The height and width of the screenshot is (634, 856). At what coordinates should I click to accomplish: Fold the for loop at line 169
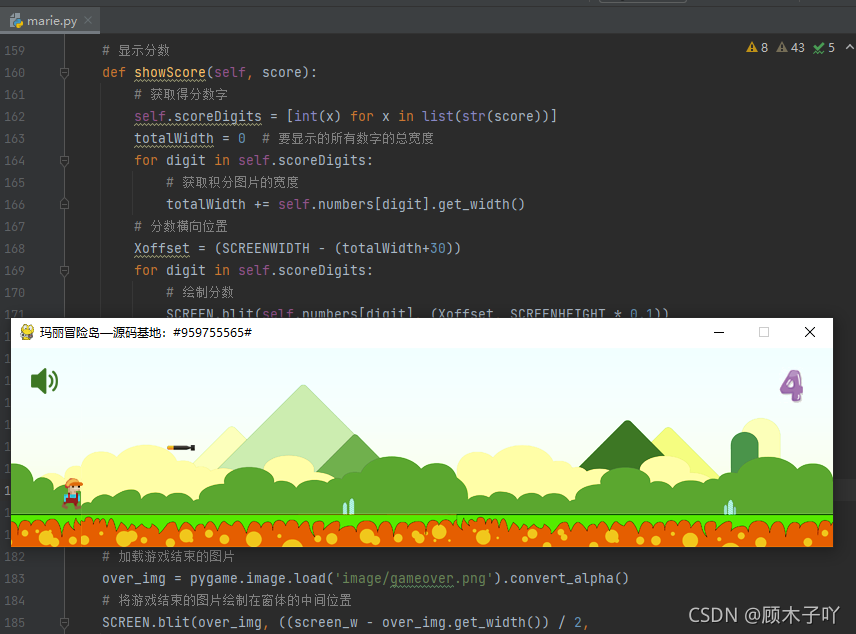pos(64,270)
